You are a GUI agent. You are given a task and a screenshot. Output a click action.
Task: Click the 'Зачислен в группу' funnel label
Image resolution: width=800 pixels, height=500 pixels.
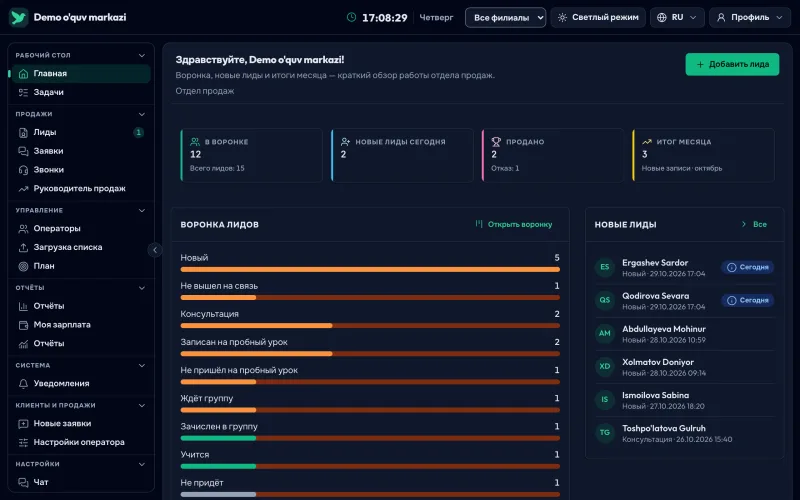[219, 427]
